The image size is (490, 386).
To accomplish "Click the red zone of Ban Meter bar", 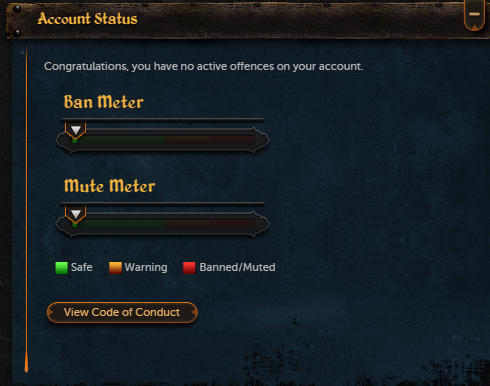I will 232,140.
